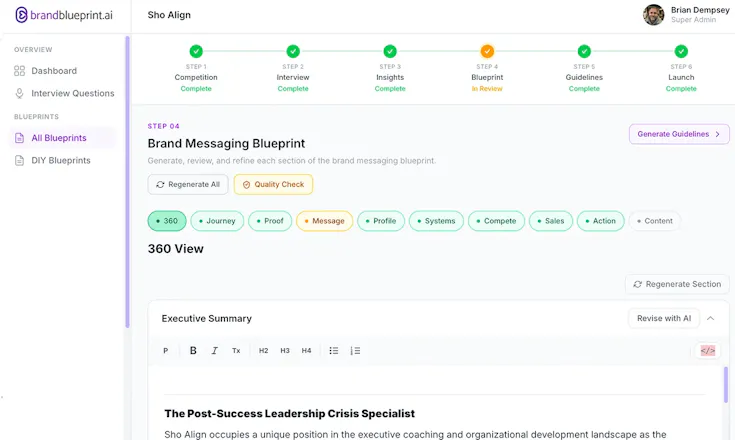Insert a numbered list
The height and width of the screenshot is (440, 735).
coord(355,351)
